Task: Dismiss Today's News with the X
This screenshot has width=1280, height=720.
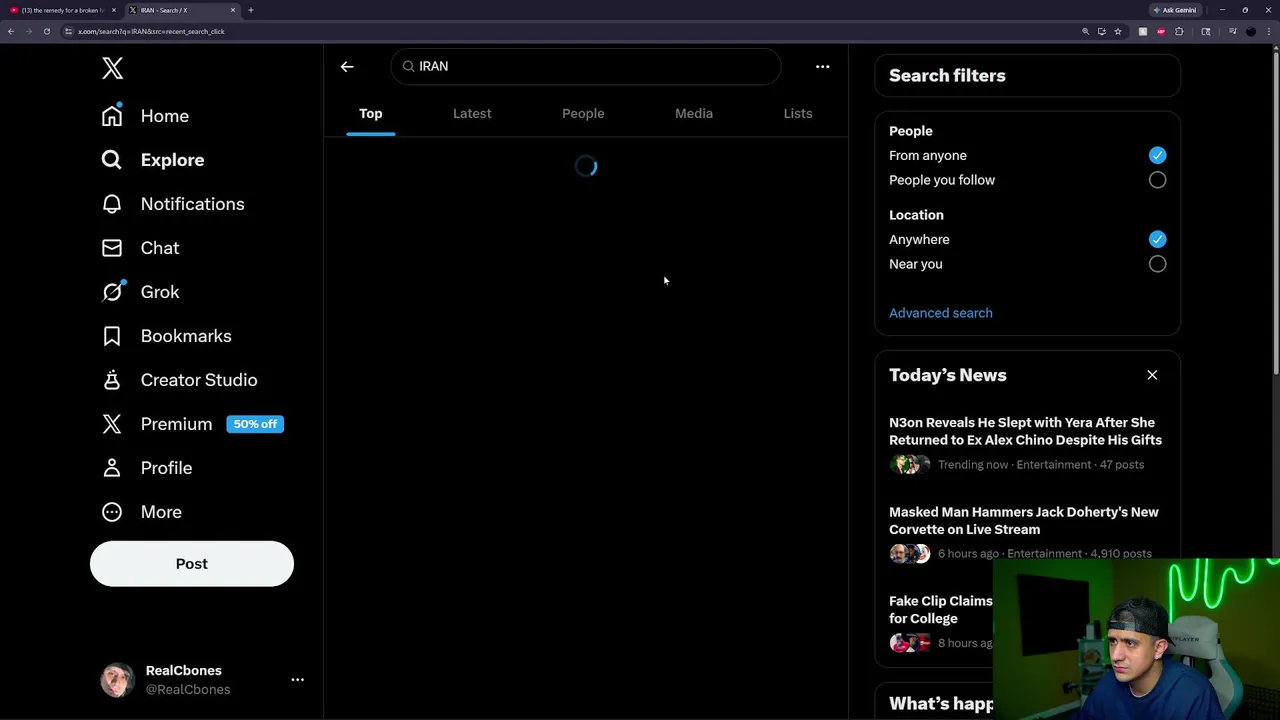Action: point(1152,375)
